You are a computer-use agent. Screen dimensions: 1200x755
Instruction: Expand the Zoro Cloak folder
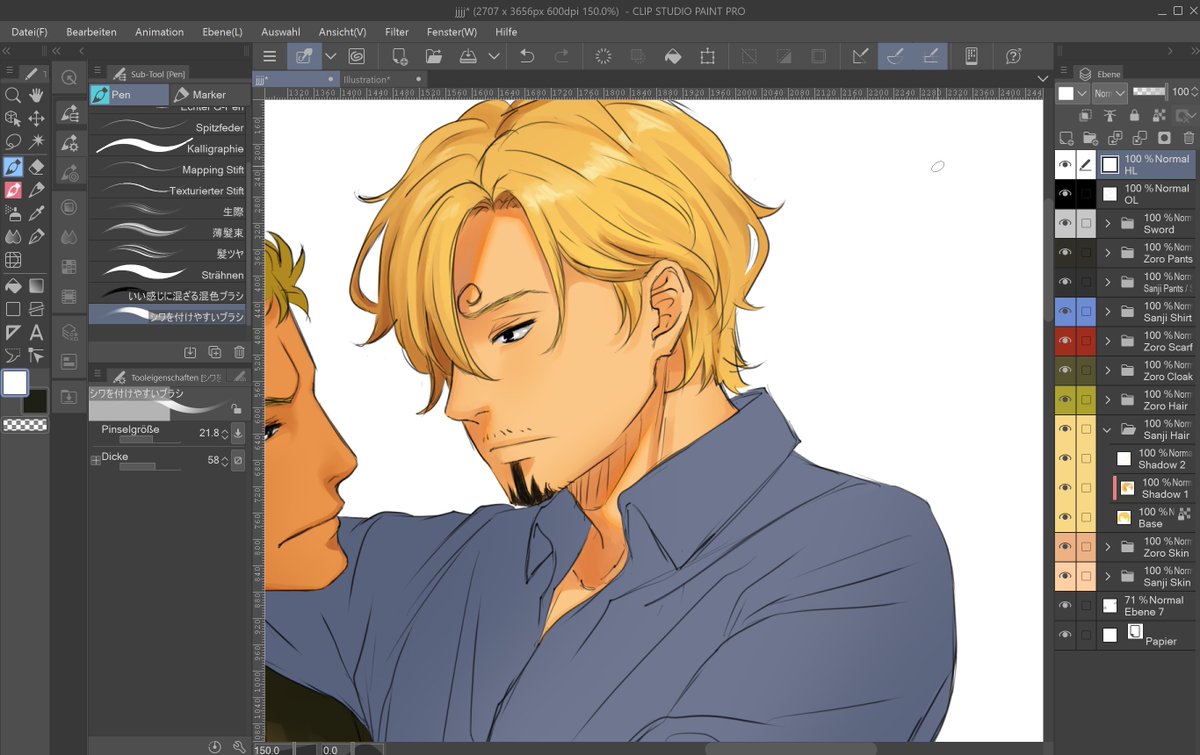click(x=1107, y=371)
